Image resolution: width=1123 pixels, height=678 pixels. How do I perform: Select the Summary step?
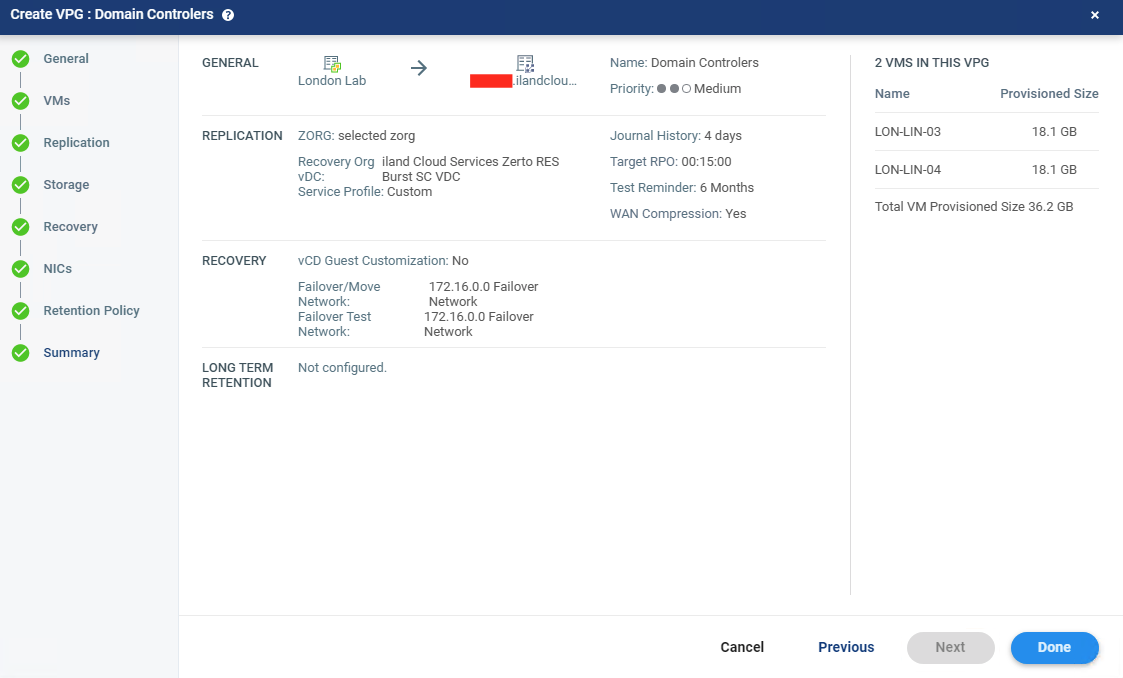coord(71,353)
